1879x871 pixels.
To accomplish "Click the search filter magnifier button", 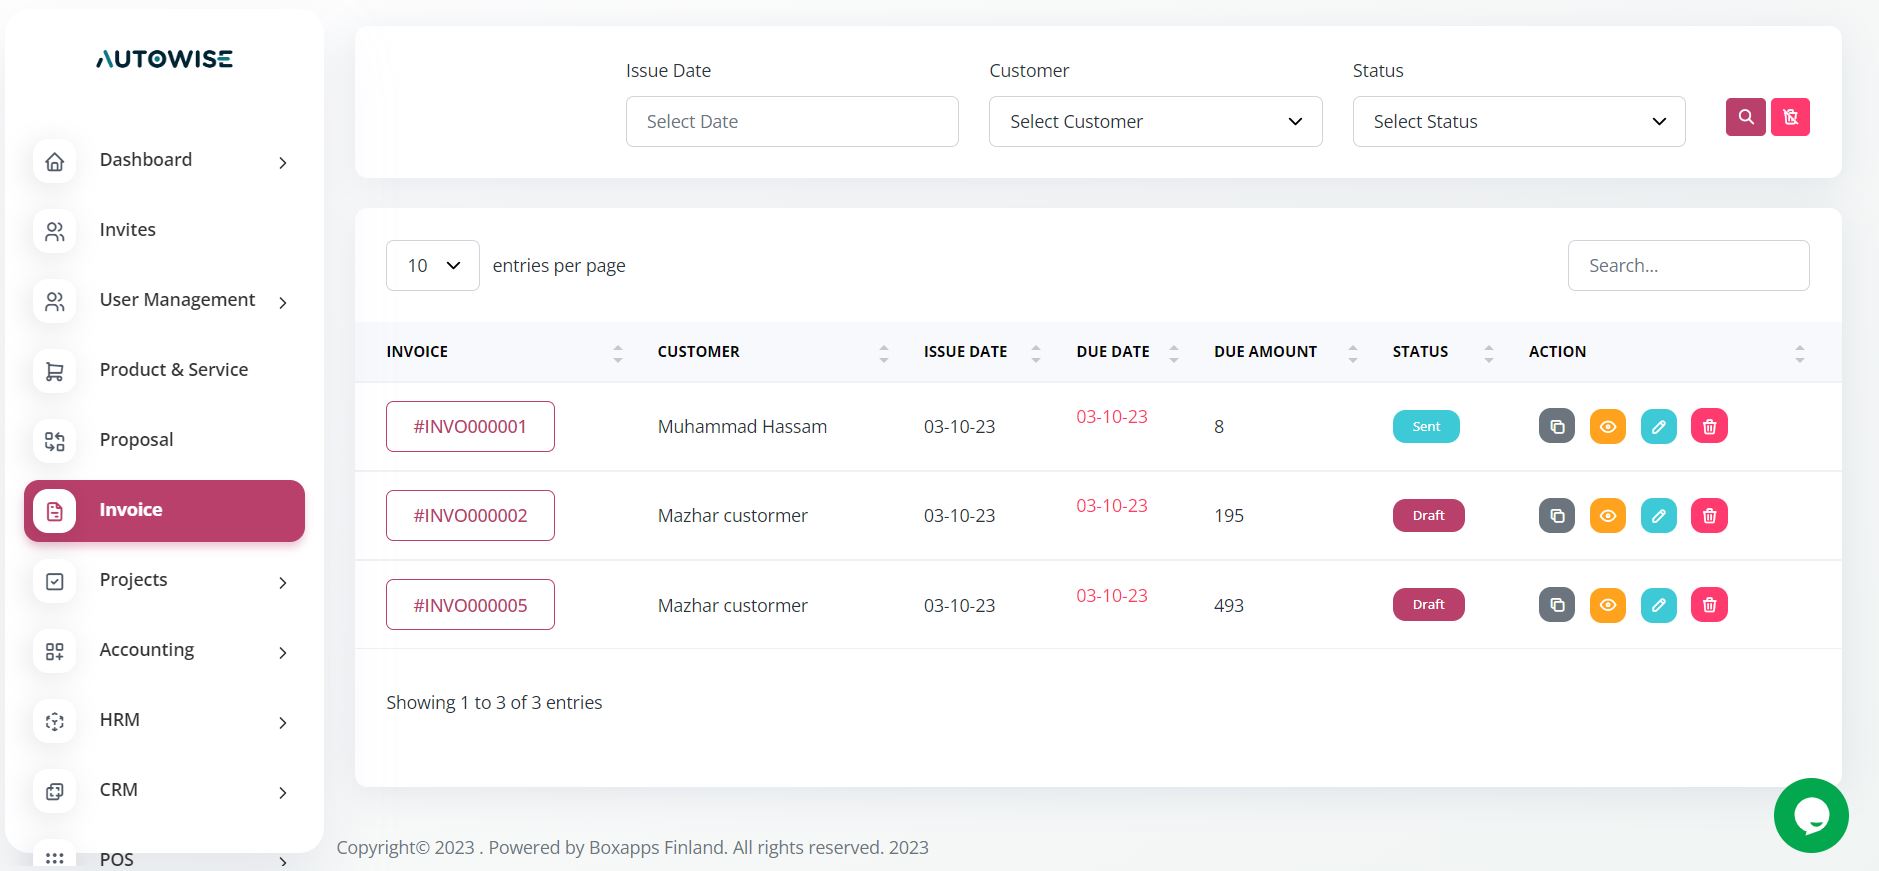I will pyautogui.click(x=1745, y=117).
